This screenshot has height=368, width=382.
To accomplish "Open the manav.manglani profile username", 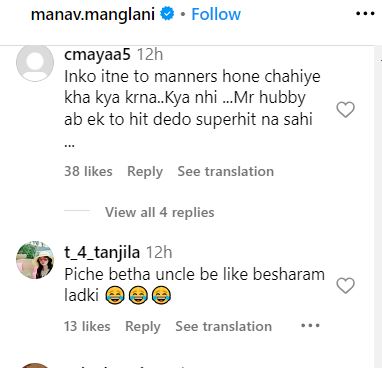I will click(x=93, y=14).
